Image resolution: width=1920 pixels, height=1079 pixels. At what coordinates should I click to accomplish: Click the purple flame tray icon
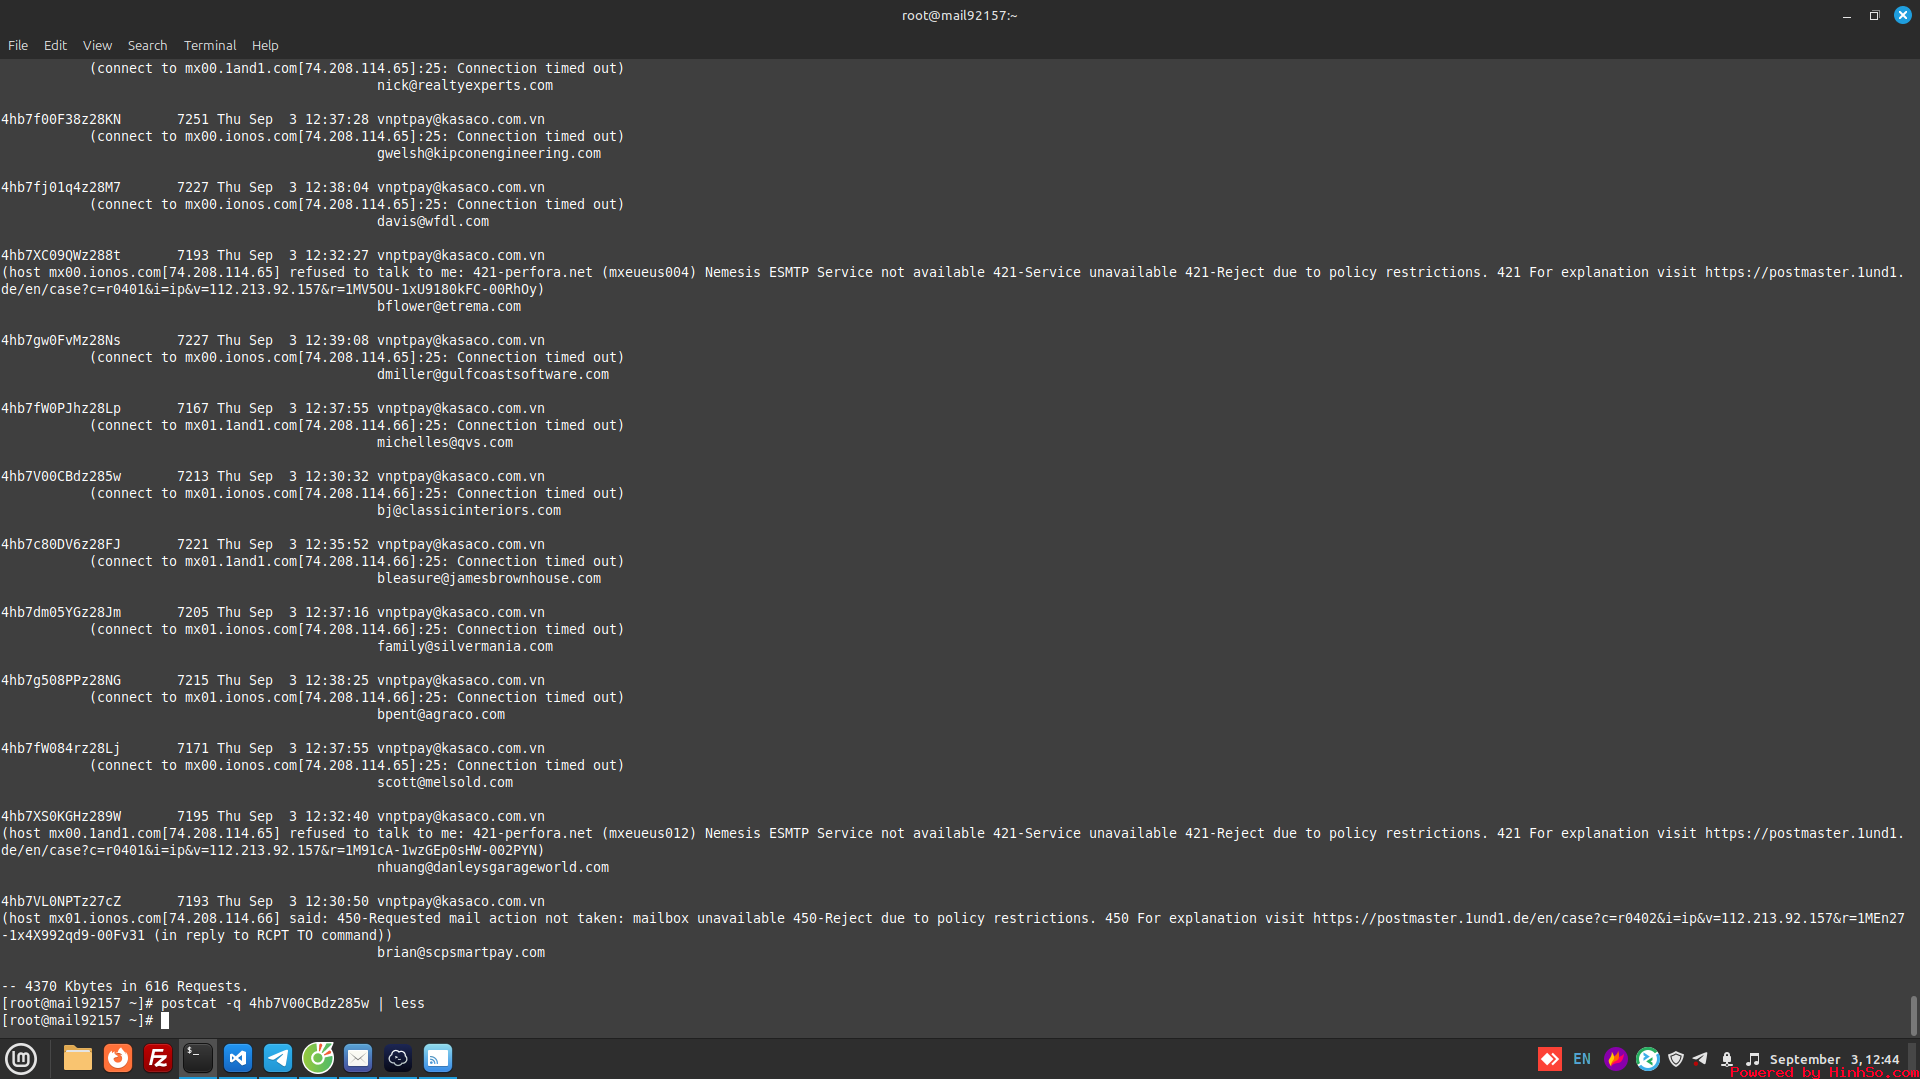click(1616, 1059)
